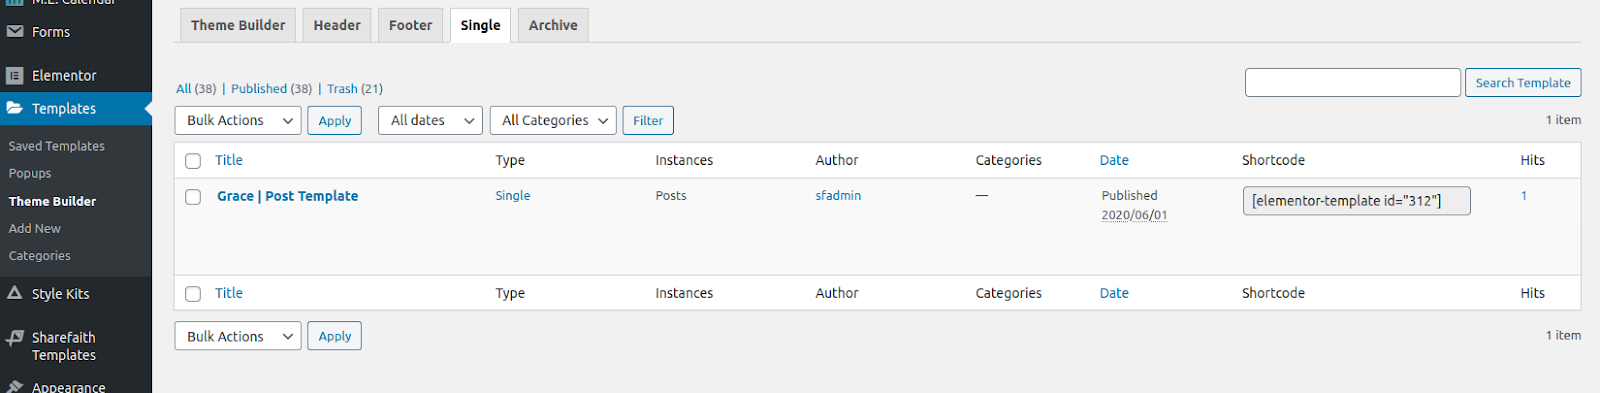Screen dimensions: 1600x393
Task: Check the Grace | Post Template row checkbox
Action: (193, 197)
